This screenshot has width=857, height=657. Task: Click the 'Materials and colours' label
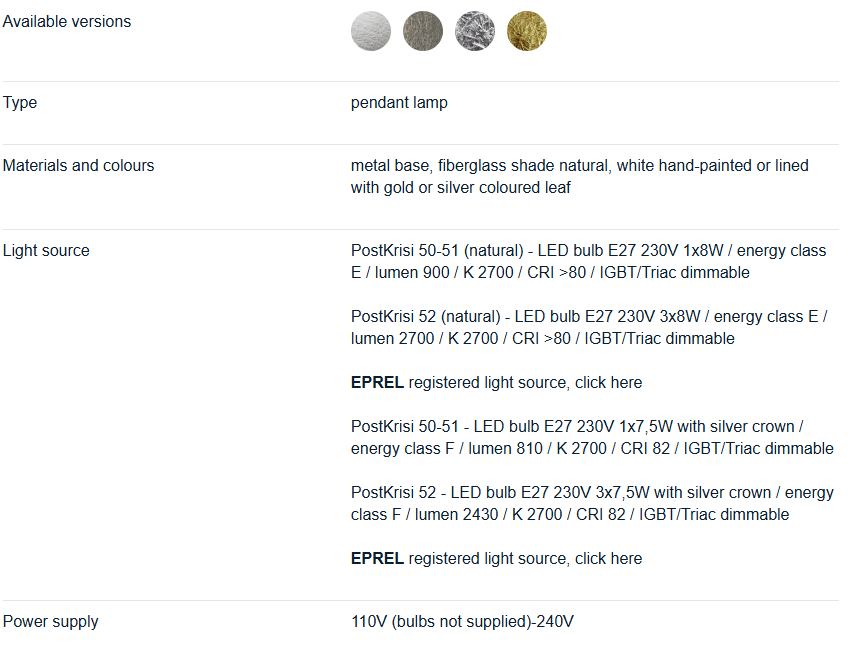79,166
